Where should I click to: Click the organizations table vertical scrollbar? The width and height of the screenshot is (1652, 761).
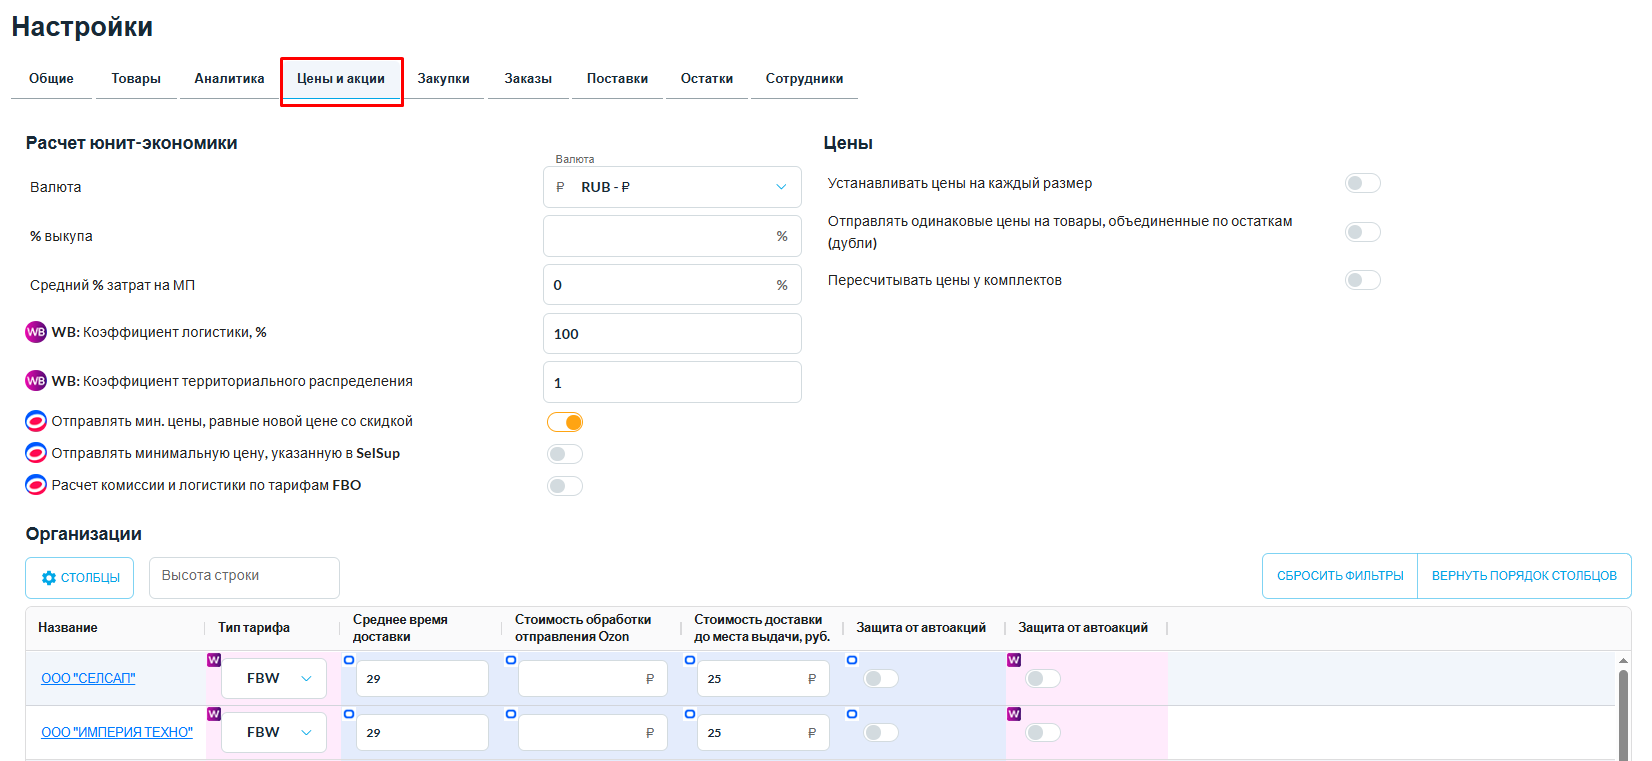coord(1623,710)
